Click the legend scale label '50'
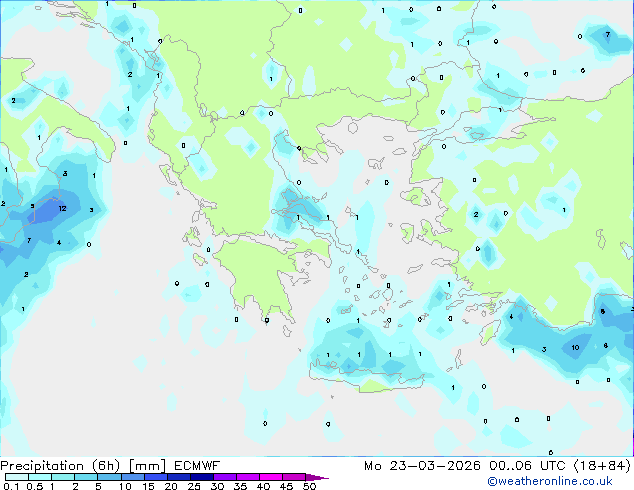The width and height of the screenshot is (634, 490). click(309, 486)
